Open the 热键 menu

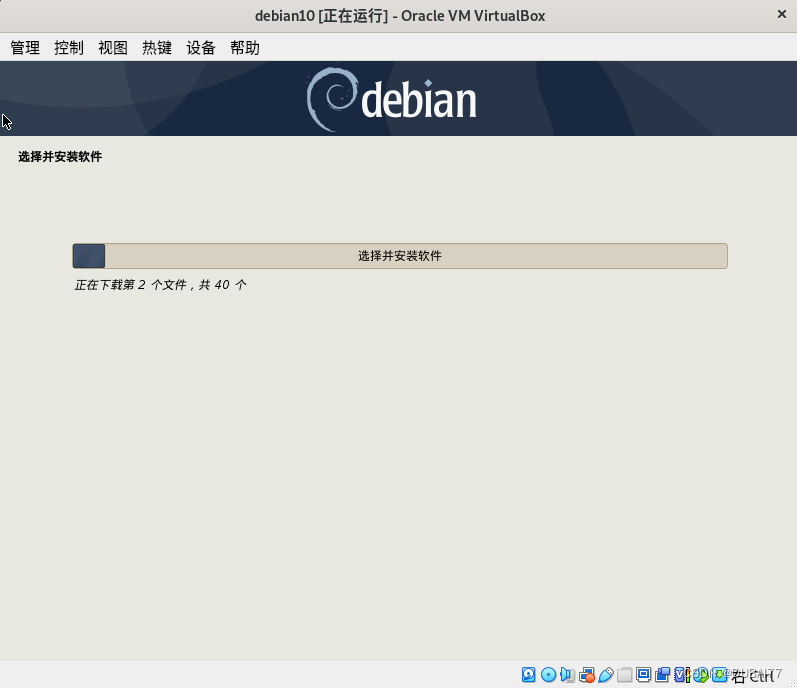(157, 48)
